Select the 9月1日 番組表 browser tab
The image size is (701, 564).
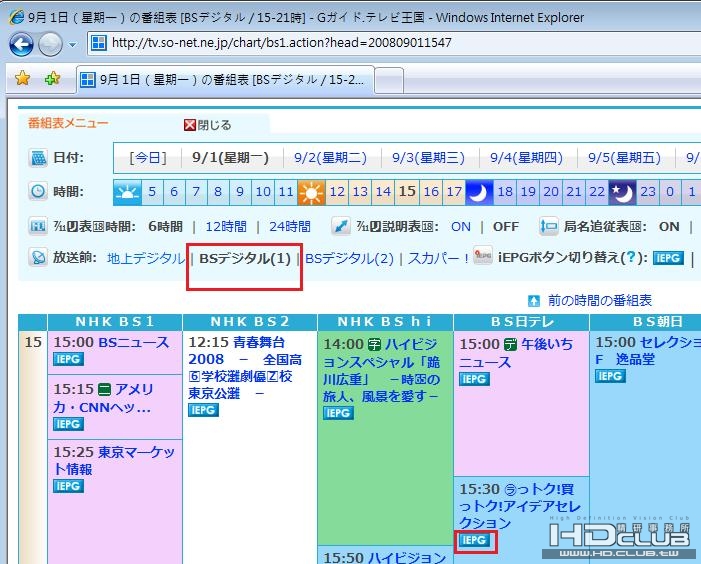pyautogui.click(x=225, y=80)
